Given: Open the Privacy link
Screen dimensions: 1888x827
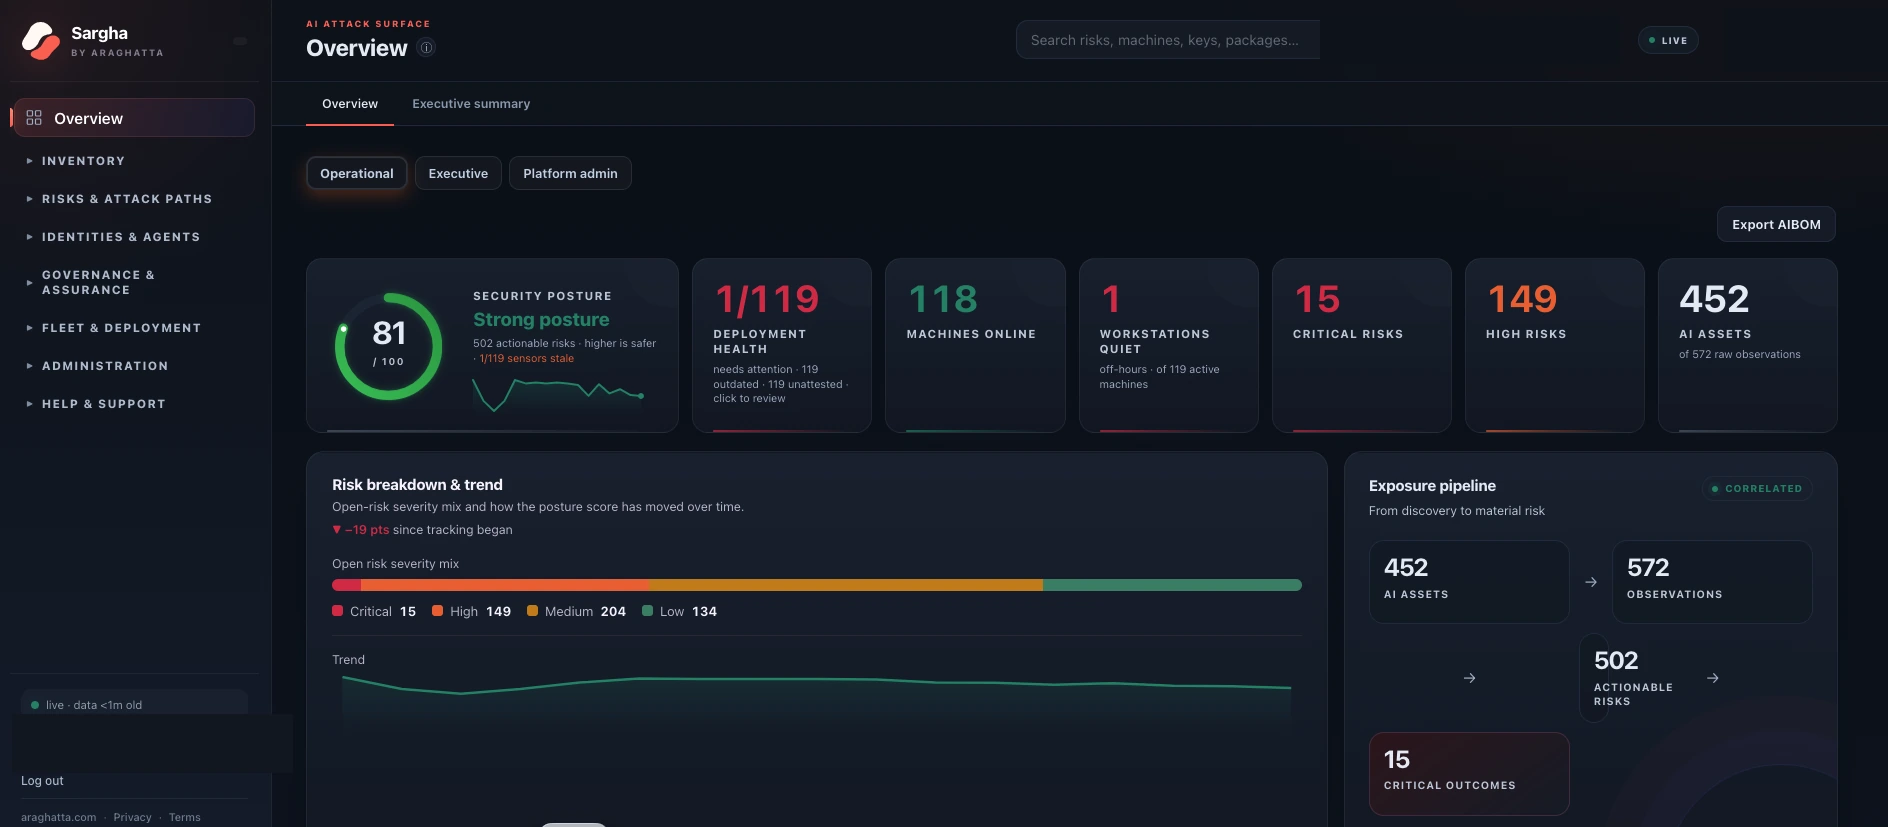Looking at the screenshot, I should coord(132,817).
